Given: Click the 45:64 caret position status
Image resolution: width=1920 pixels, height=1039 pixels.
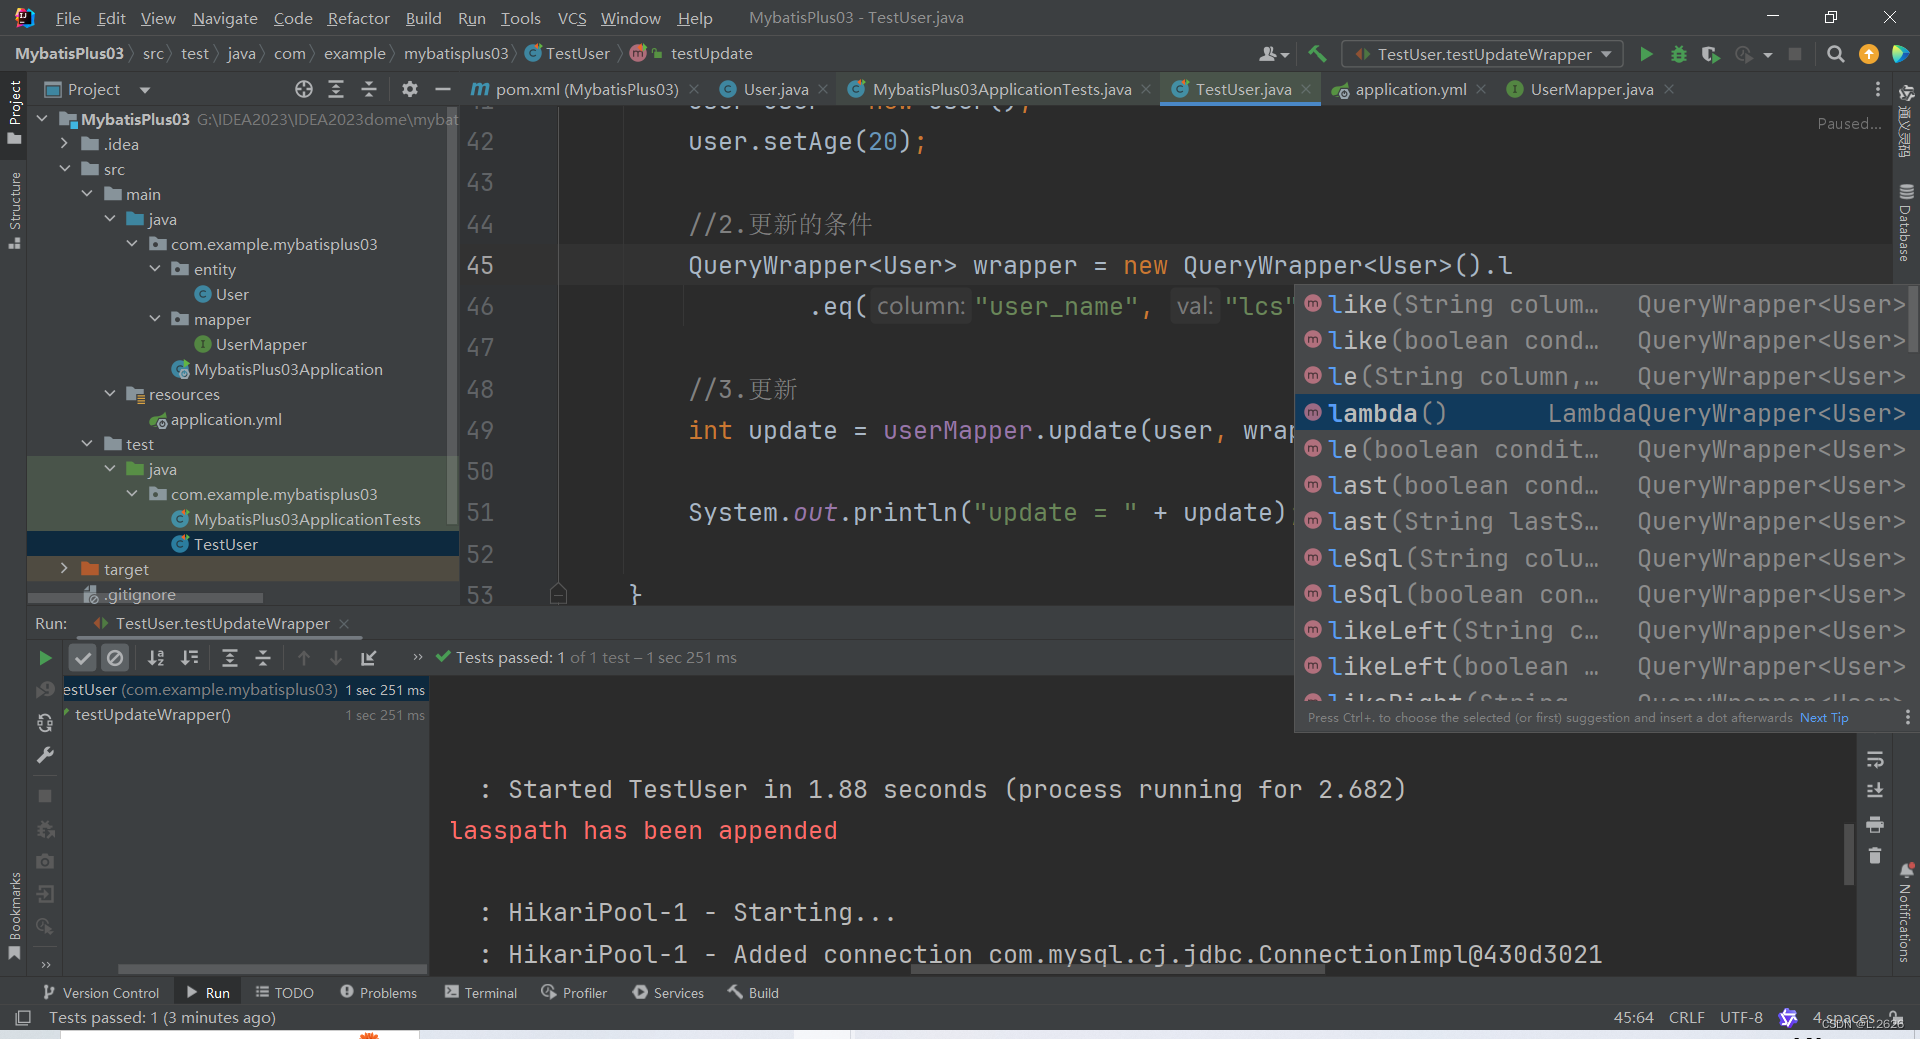Looking at the screenshot, I should point(1633,1017).
